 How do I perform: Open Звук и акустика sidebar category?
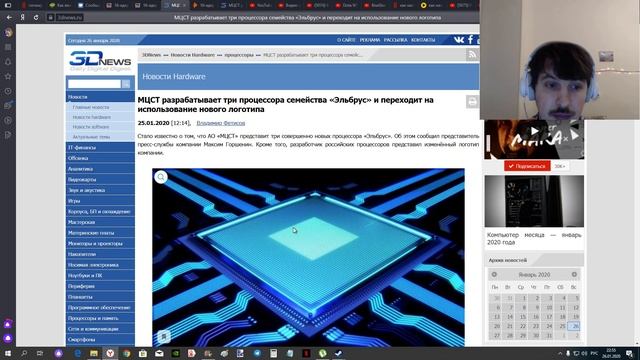click(x=100, y=190)
